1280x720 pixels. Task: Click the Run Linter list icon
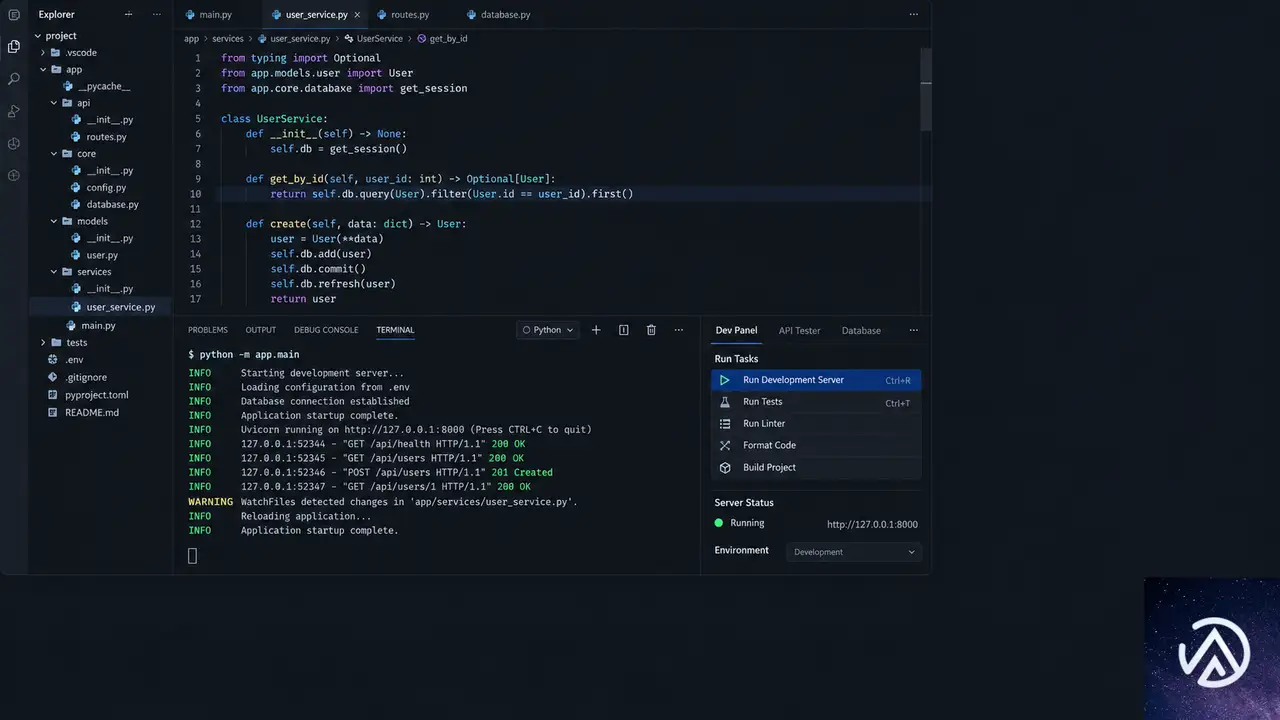click(725, 424)
